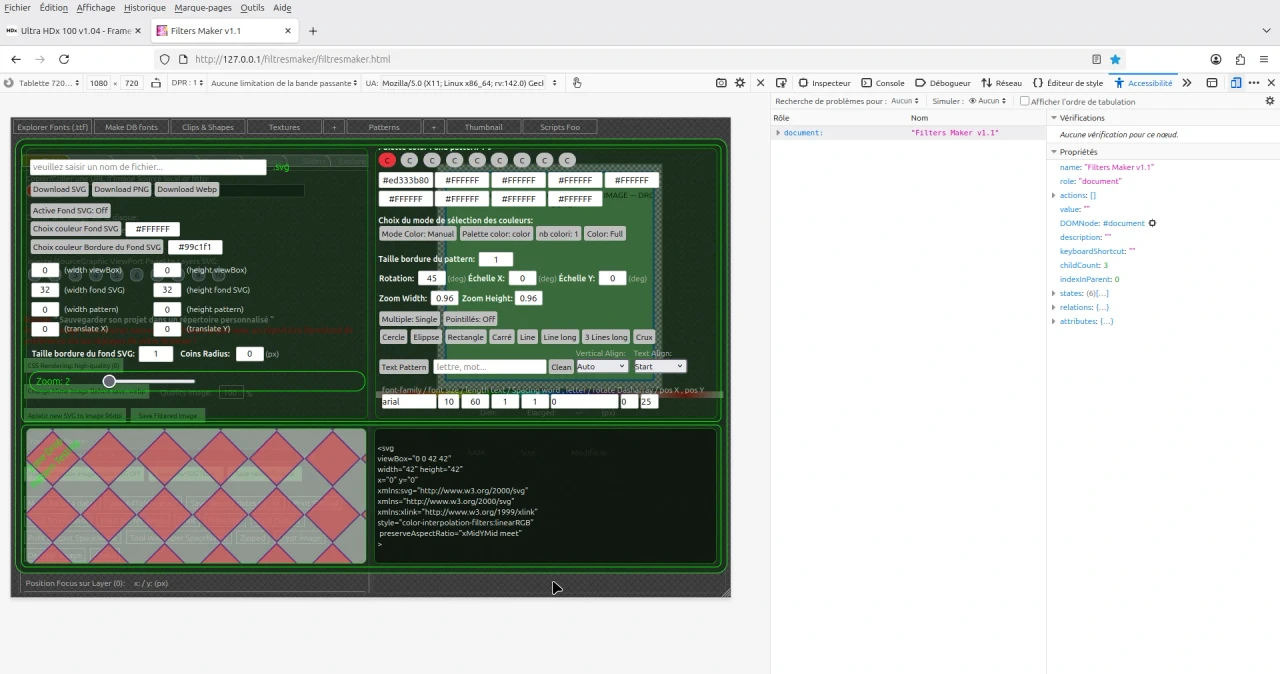1280x674 pixels.
Task: Open a new browser tab with plus
Action: pyautogui.click(x=313, y=31)
